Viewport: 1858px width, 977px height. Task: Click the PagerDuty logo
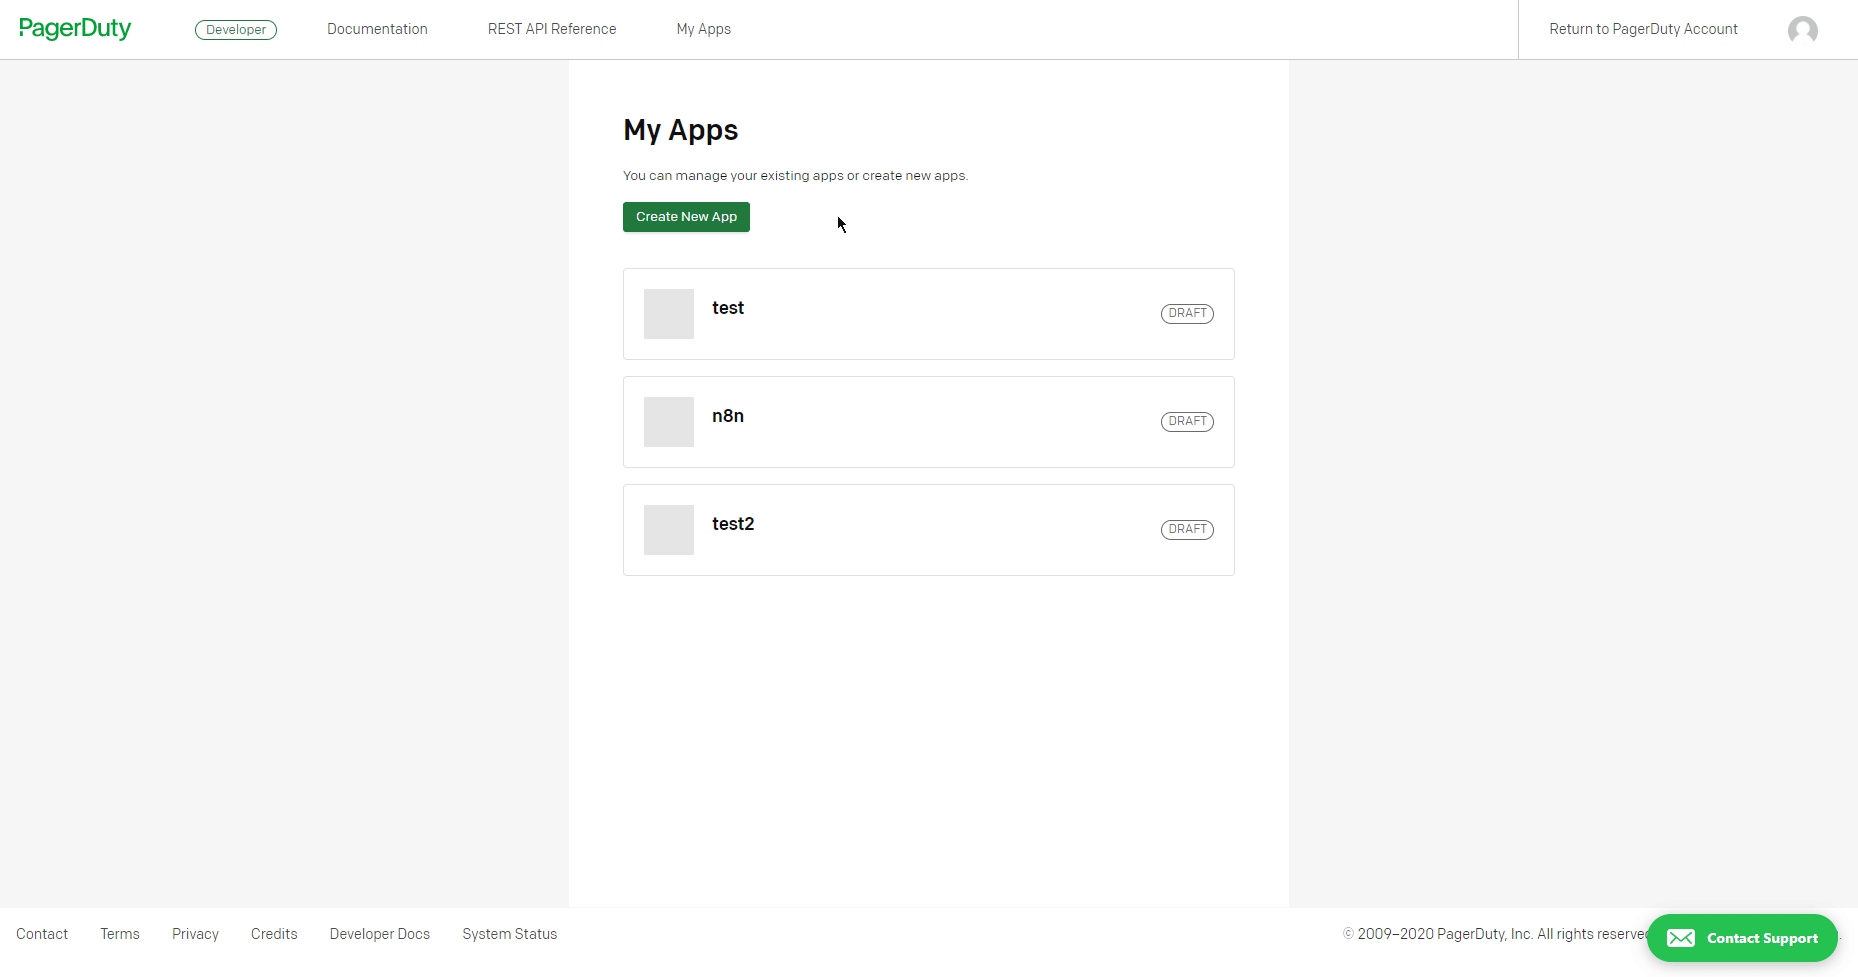[x=75, y=29]
